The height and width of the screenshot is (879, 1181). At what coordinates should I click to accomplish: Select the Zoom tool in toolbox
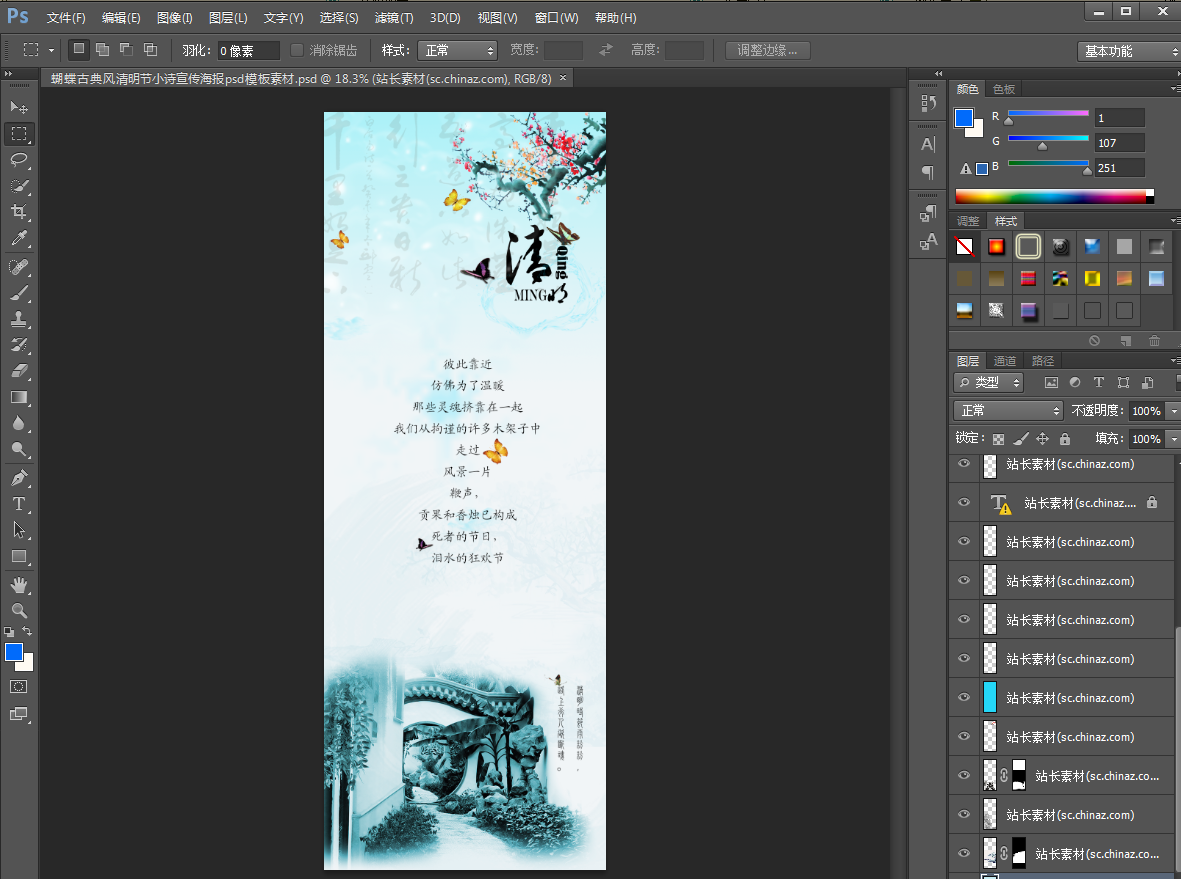19,610
